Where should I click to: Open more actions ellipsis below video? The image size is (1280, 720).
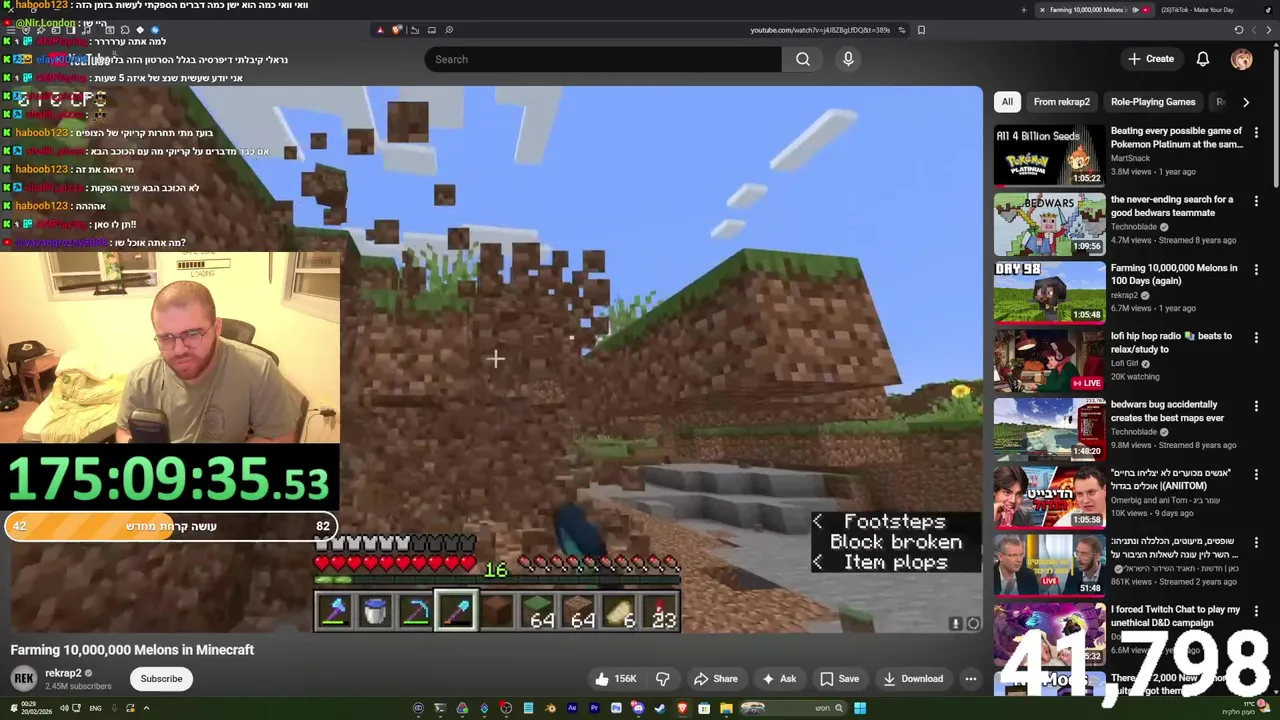(970, 679)
